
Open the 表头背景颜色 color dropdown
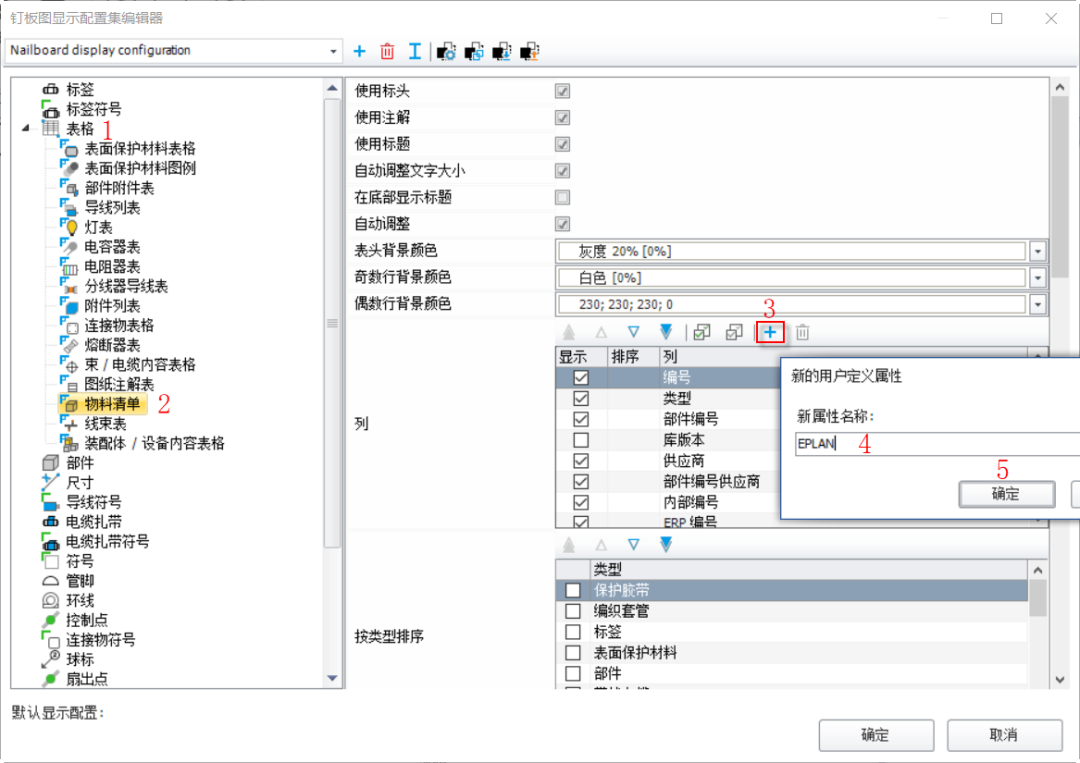coord(1037,251)
